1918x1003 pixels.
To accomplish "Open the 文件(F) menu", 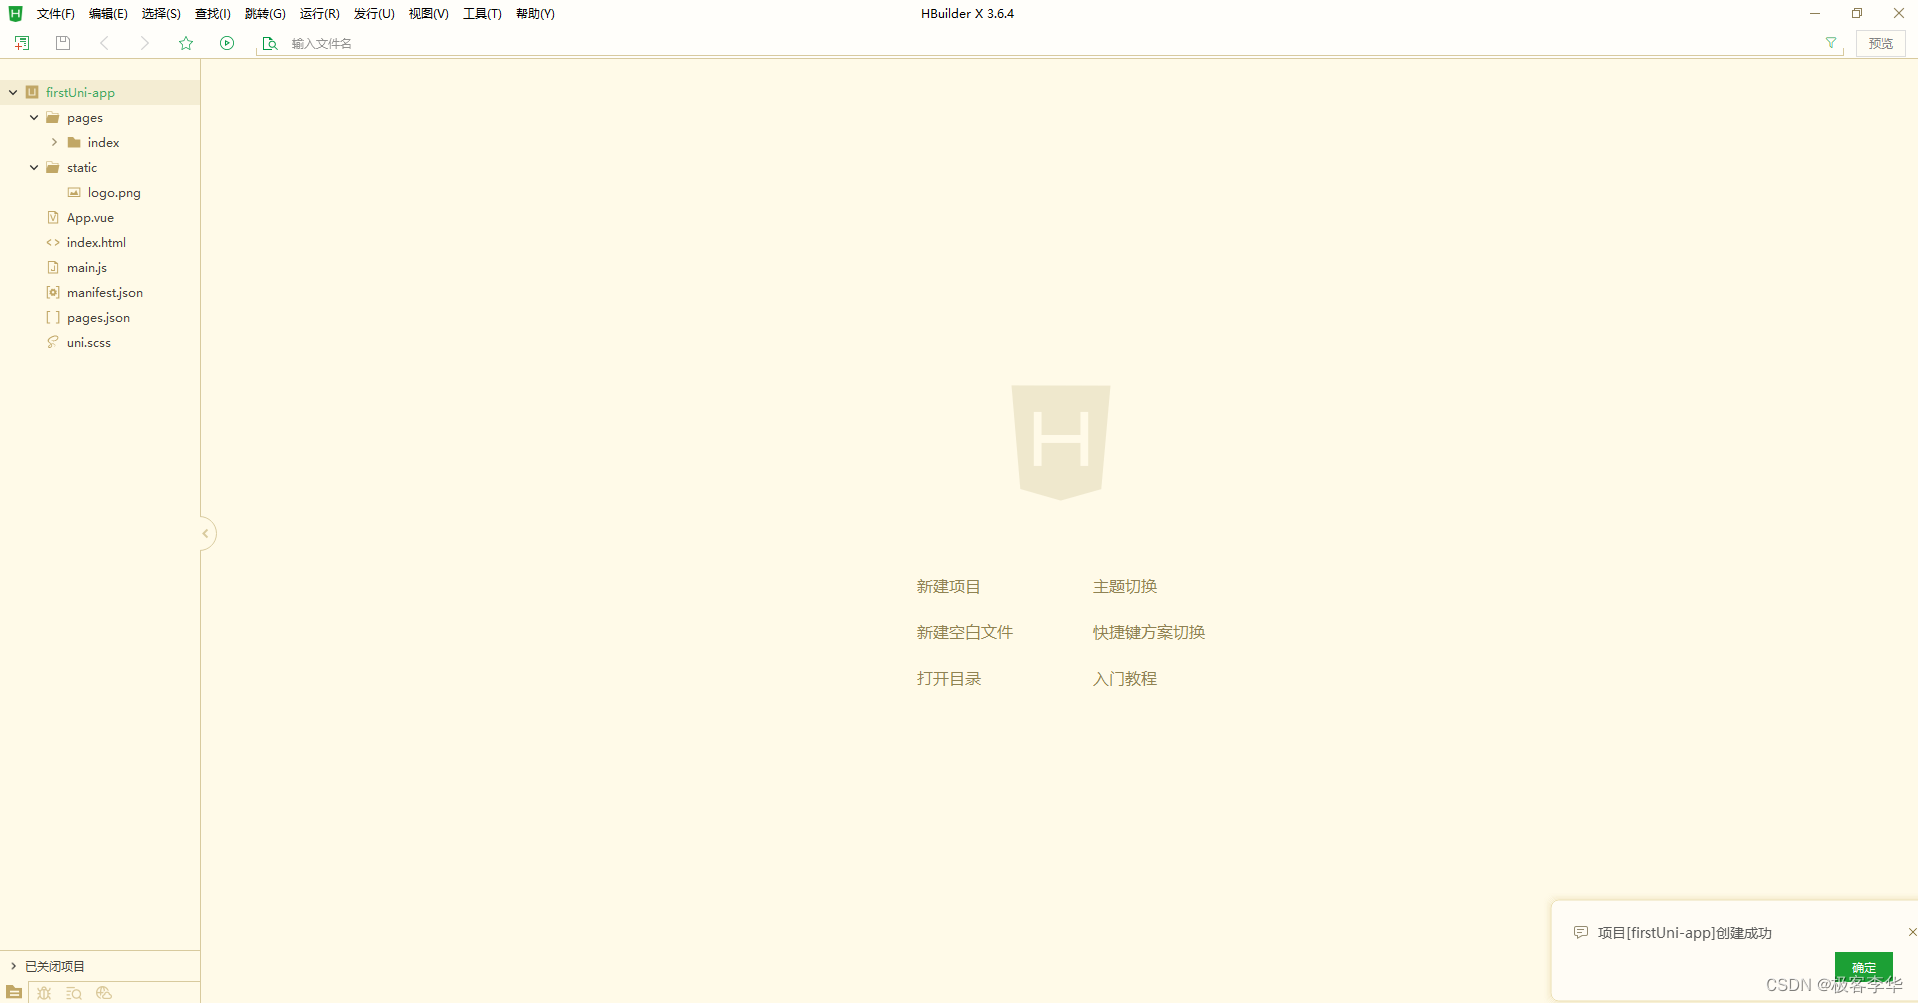I will tap(56, 14).
